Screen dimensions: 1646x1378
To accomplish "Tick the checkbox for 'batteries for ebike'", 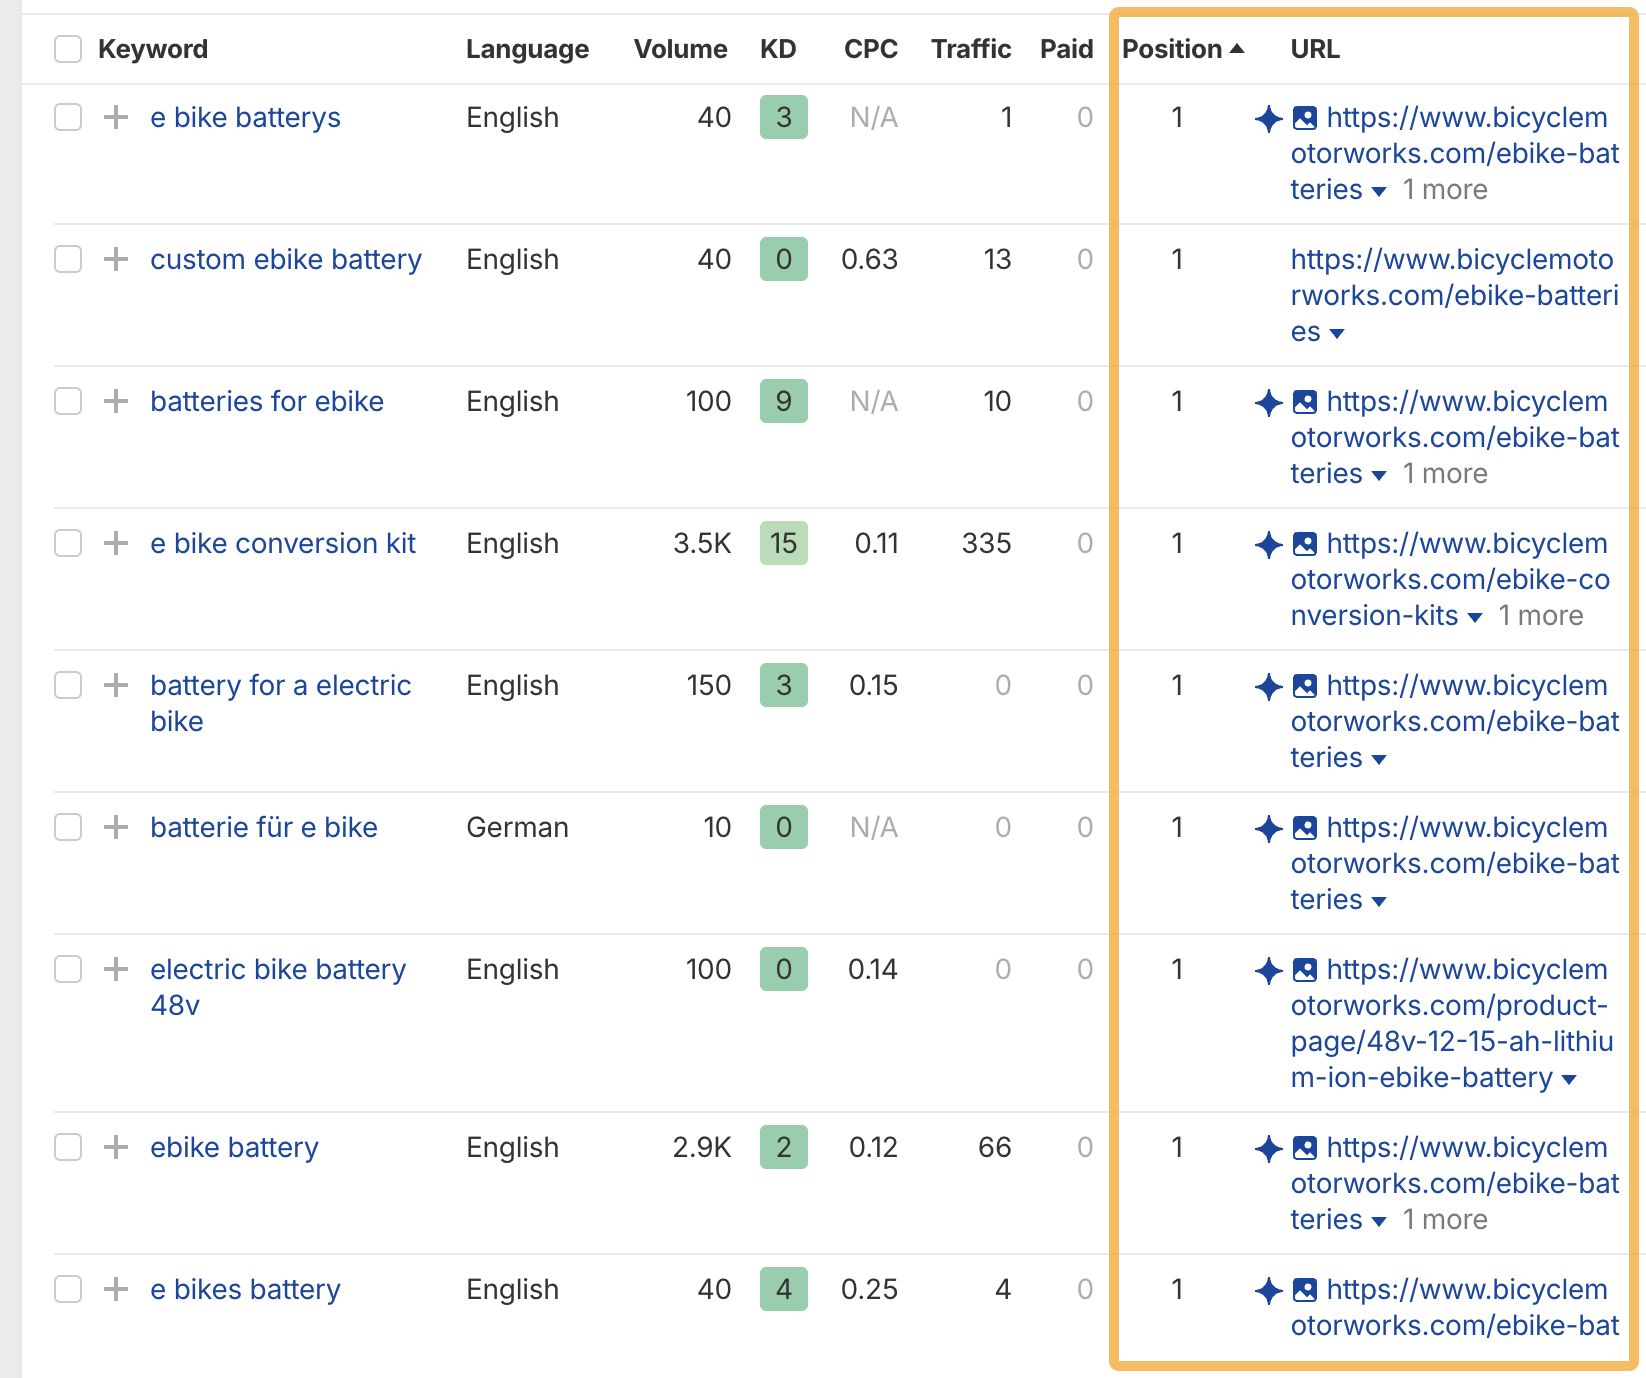I will pos(68,401).
